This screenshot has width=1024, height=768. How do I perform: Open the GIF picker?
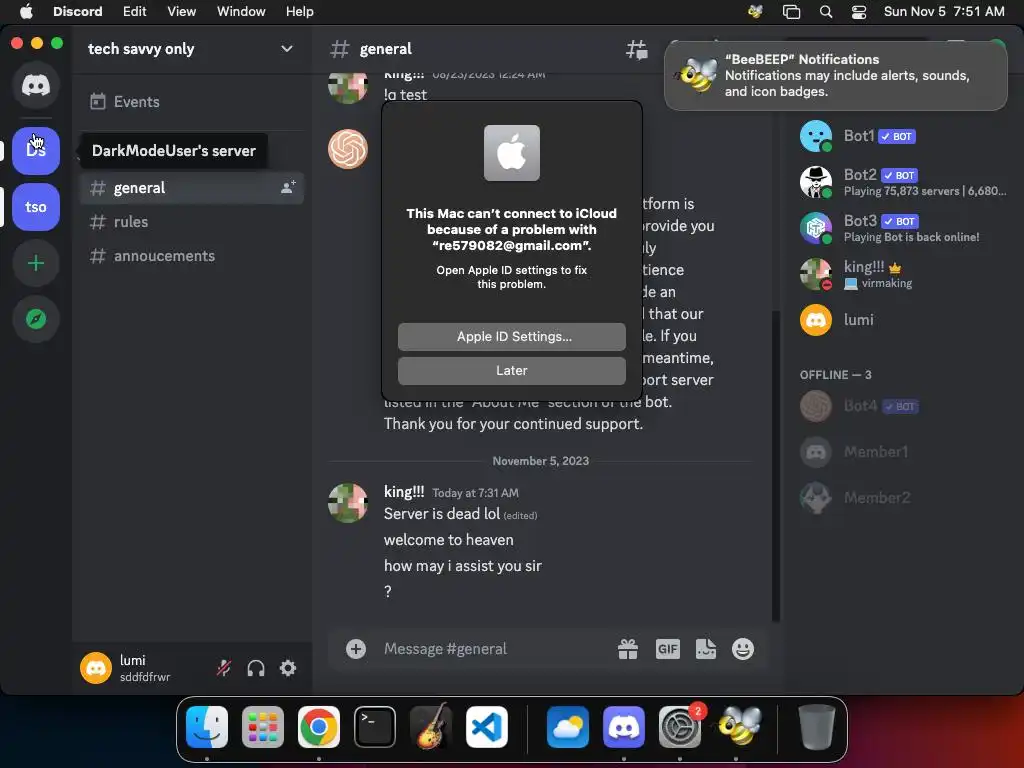coord(667,649)
